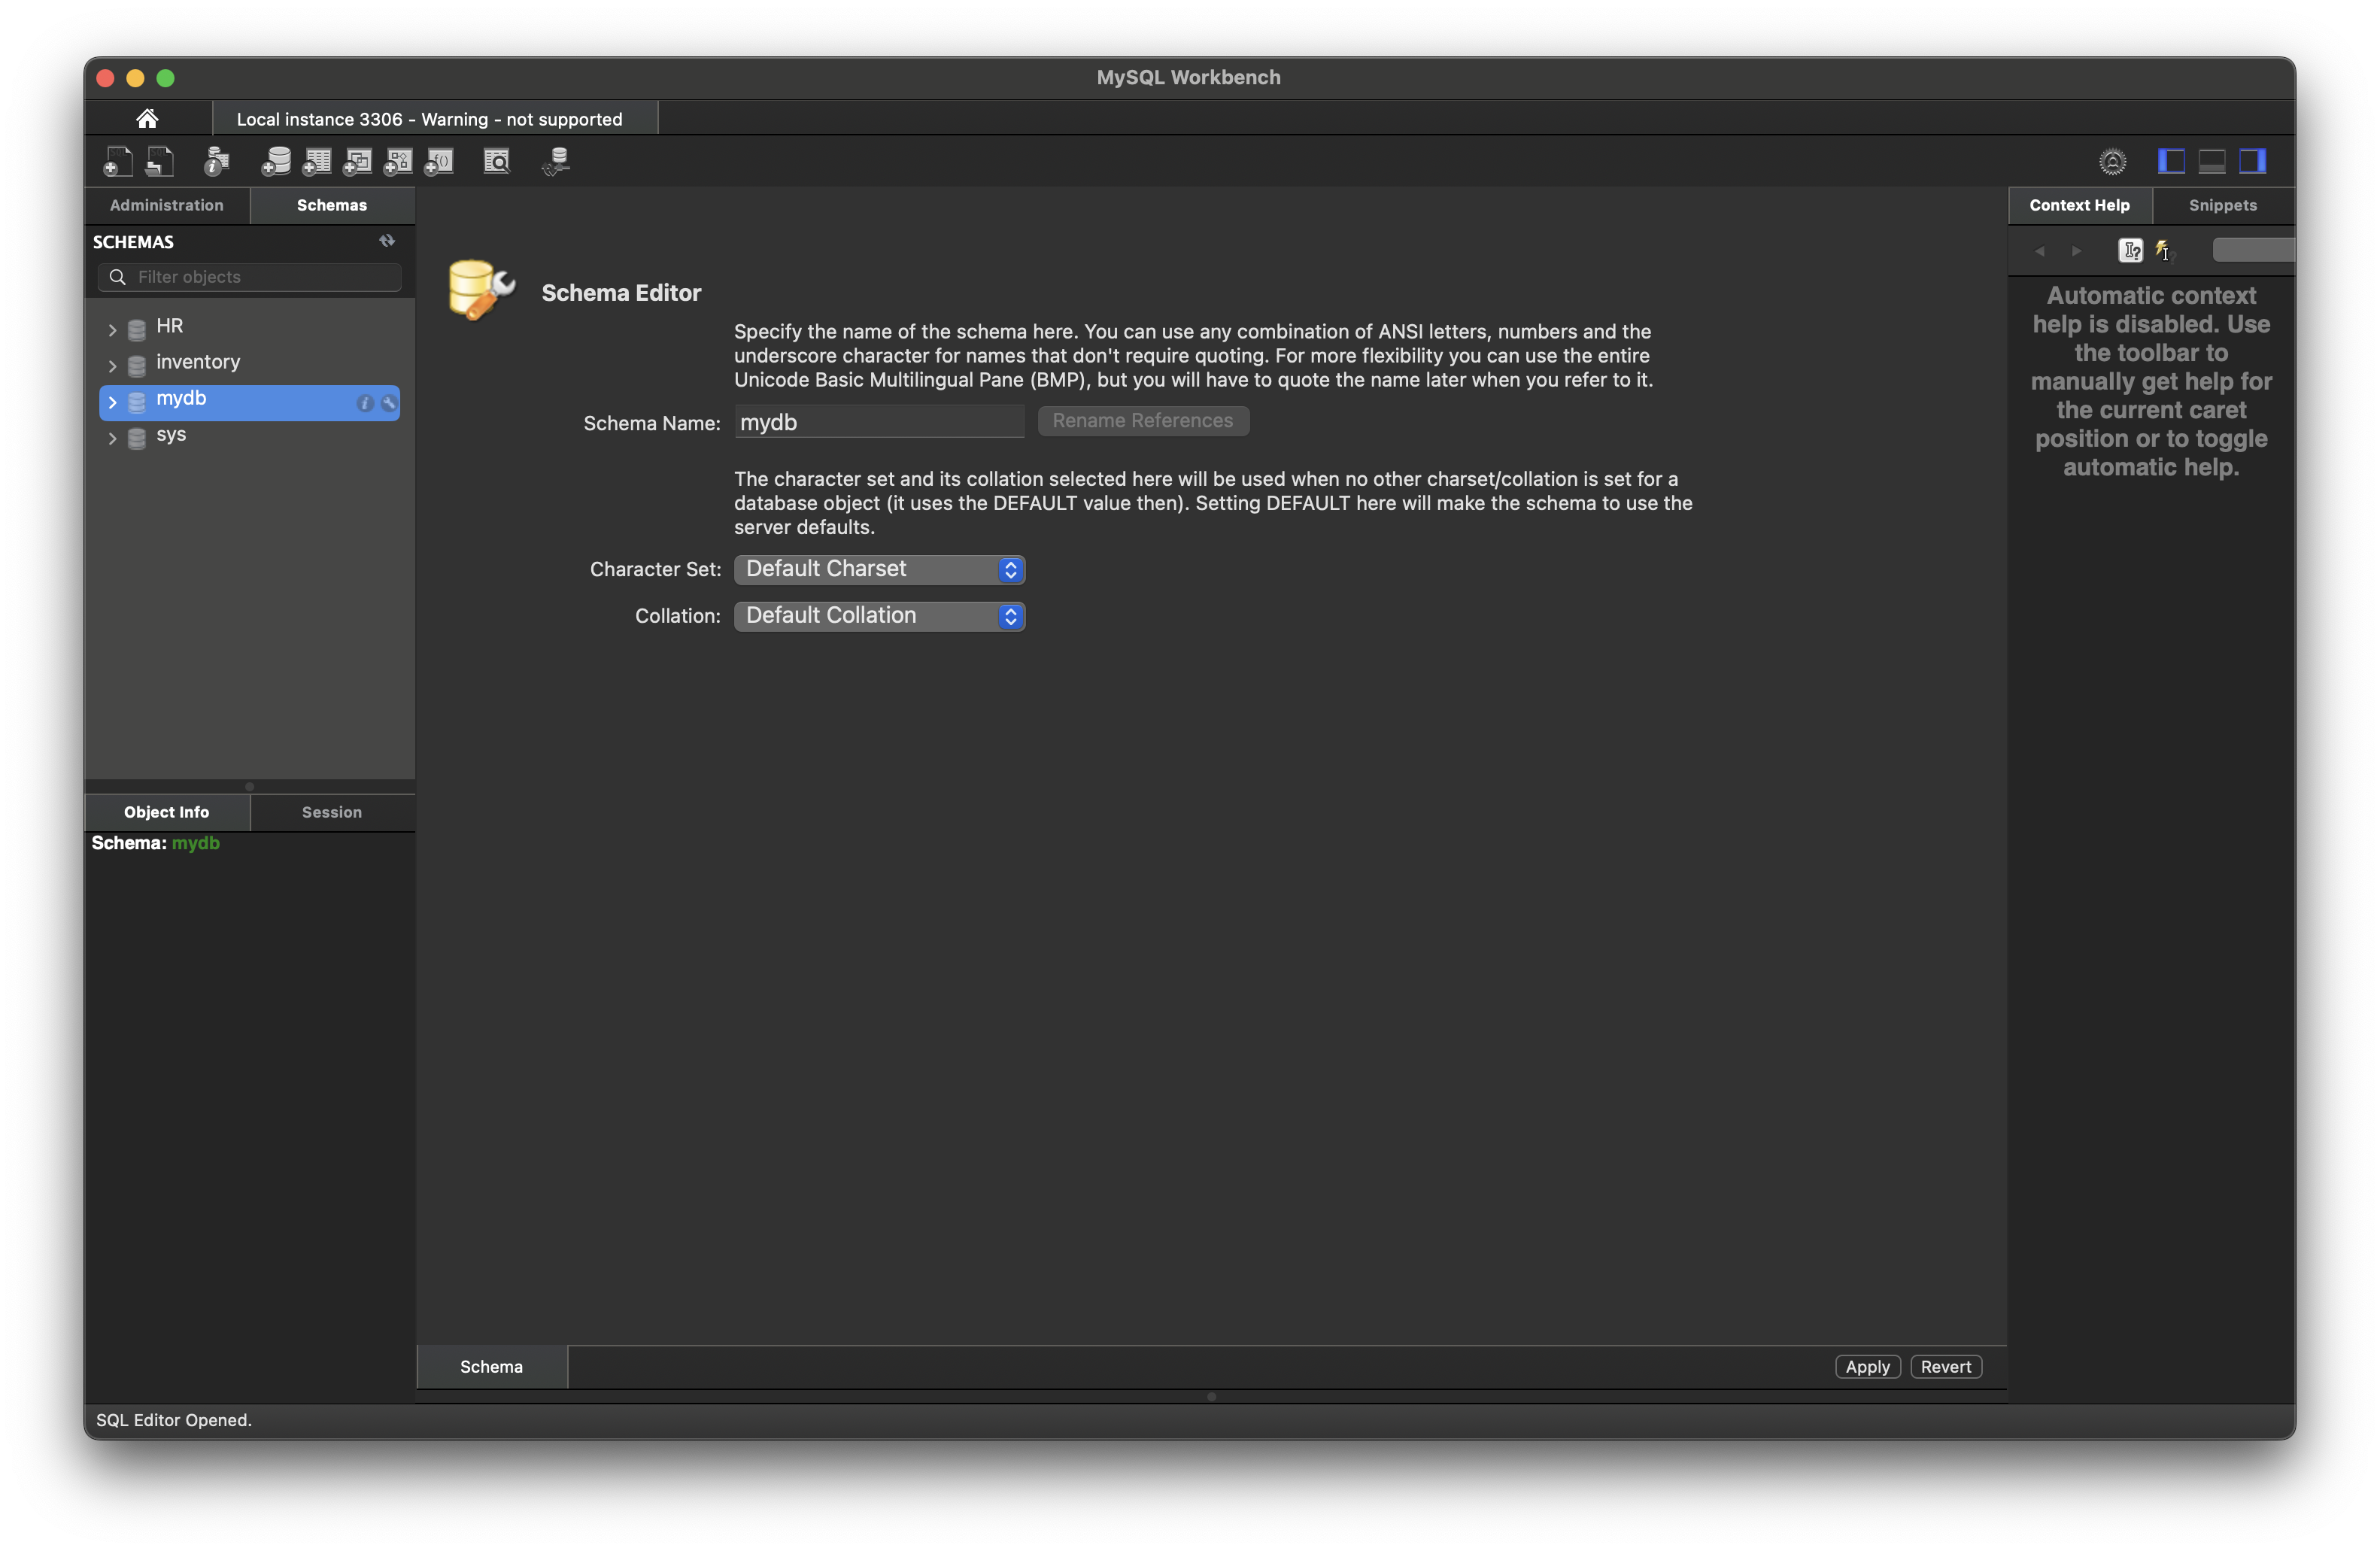Open the object inspector icon
2380x1551 pixels.
216,161
